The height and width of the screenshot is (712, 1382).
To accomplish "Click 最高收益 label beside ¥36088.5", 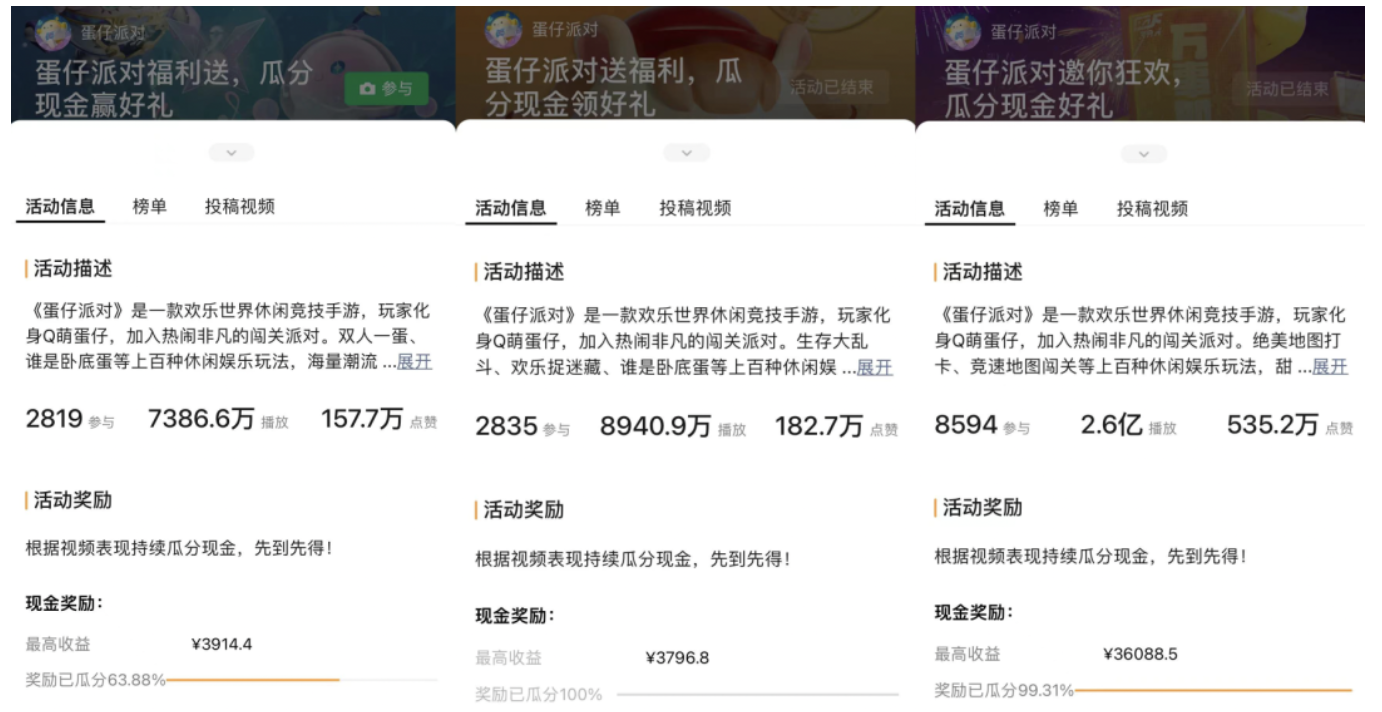I will pyautogui.click(x=967, y=655).
